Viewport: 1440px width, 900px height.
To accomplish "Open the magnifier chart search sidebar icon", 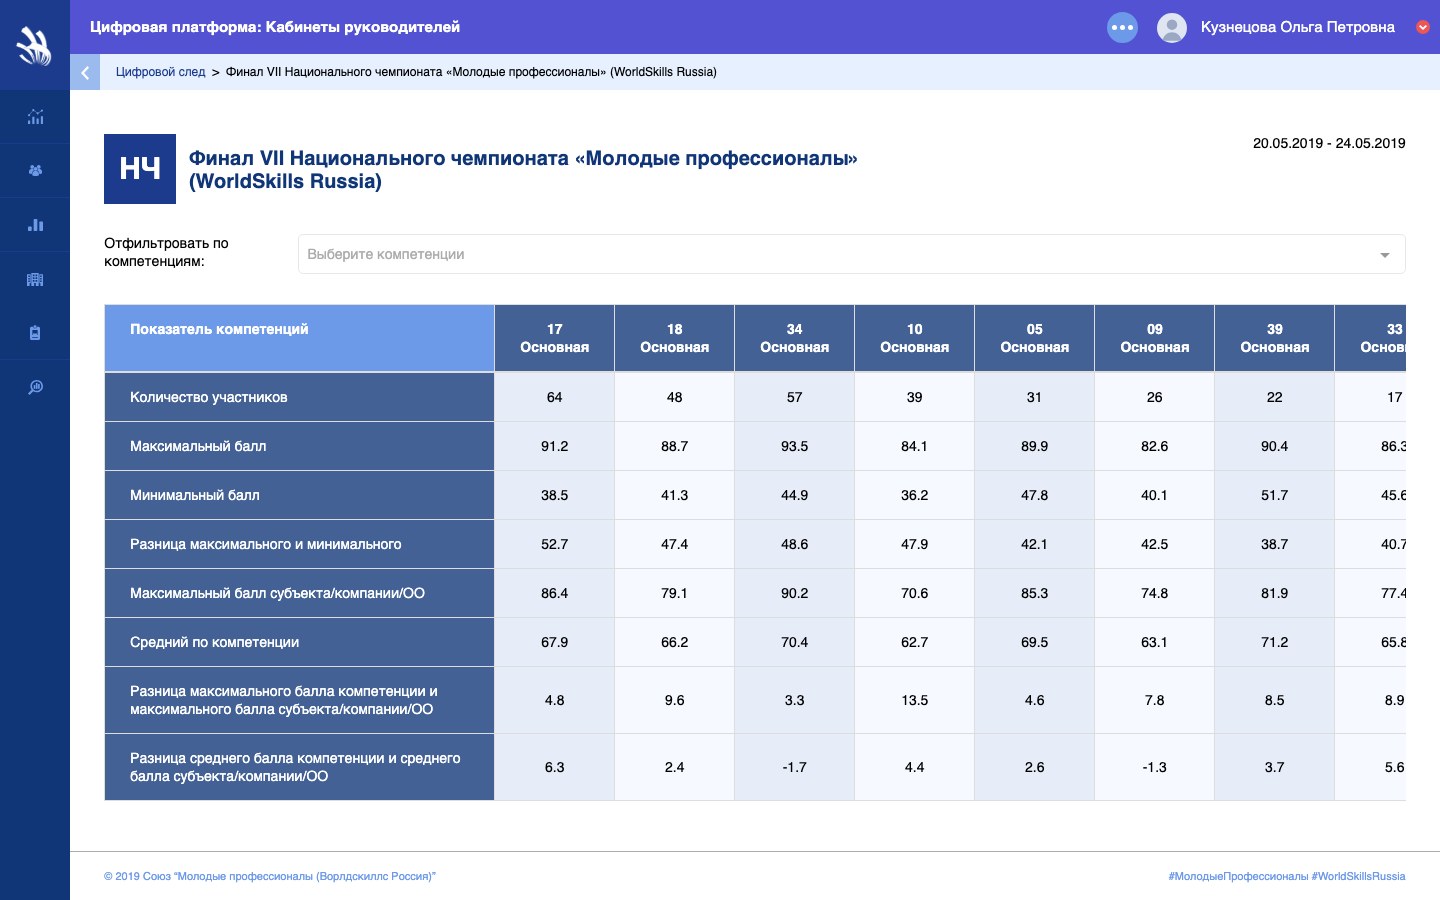I will [35, 387].
